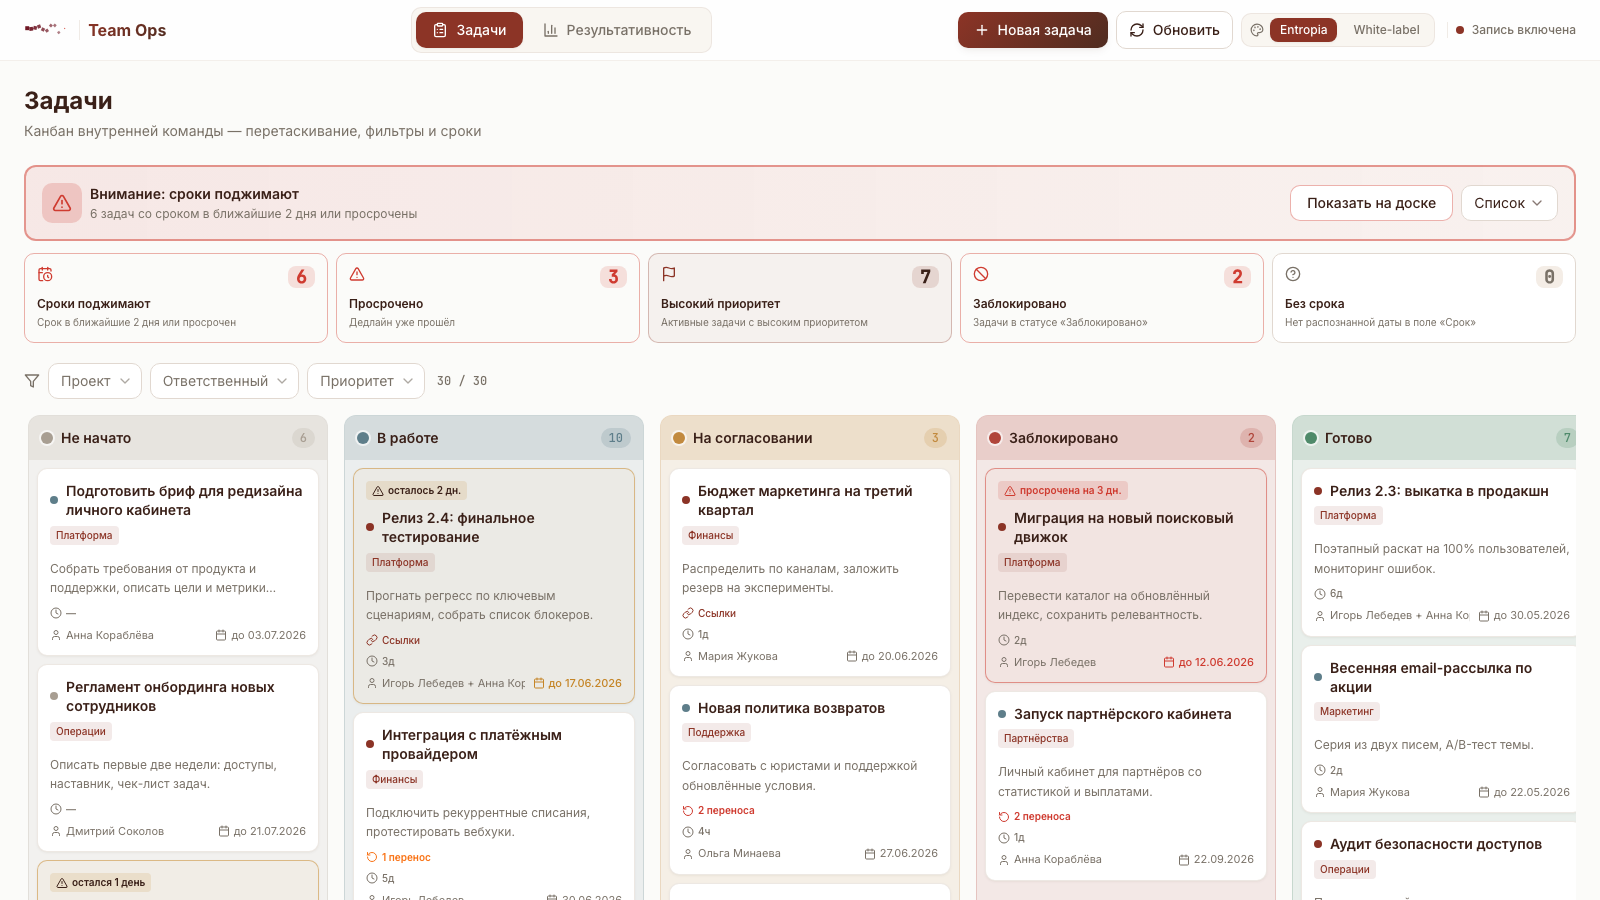Click assignee Мария Жукова on Бюджет маркетинга
Image resolution: width=1600 pixels, height=900 pixels.
(x=730, y=656)
